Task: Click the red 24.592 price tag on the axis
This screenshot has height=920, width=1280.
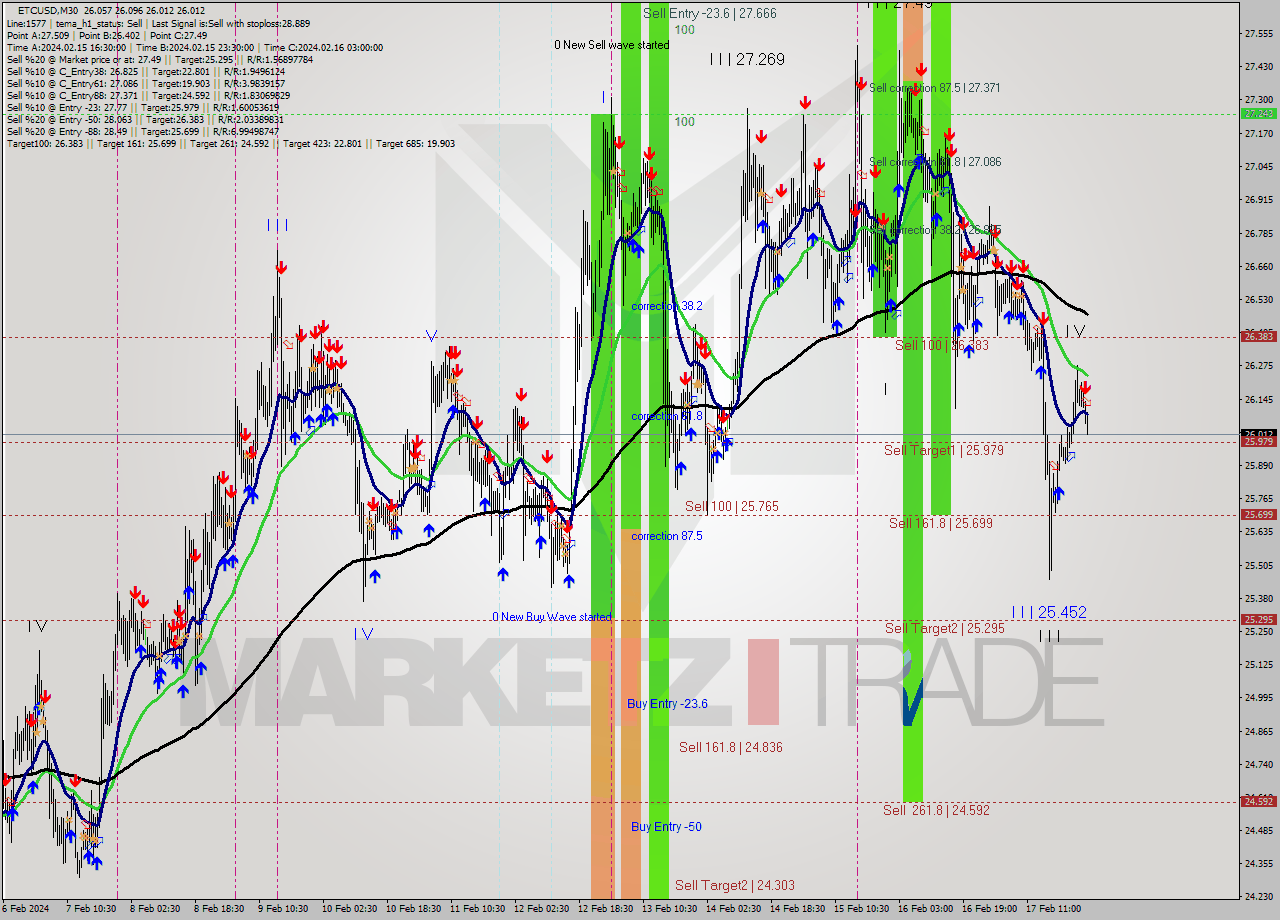Action: click(1258, 801)
